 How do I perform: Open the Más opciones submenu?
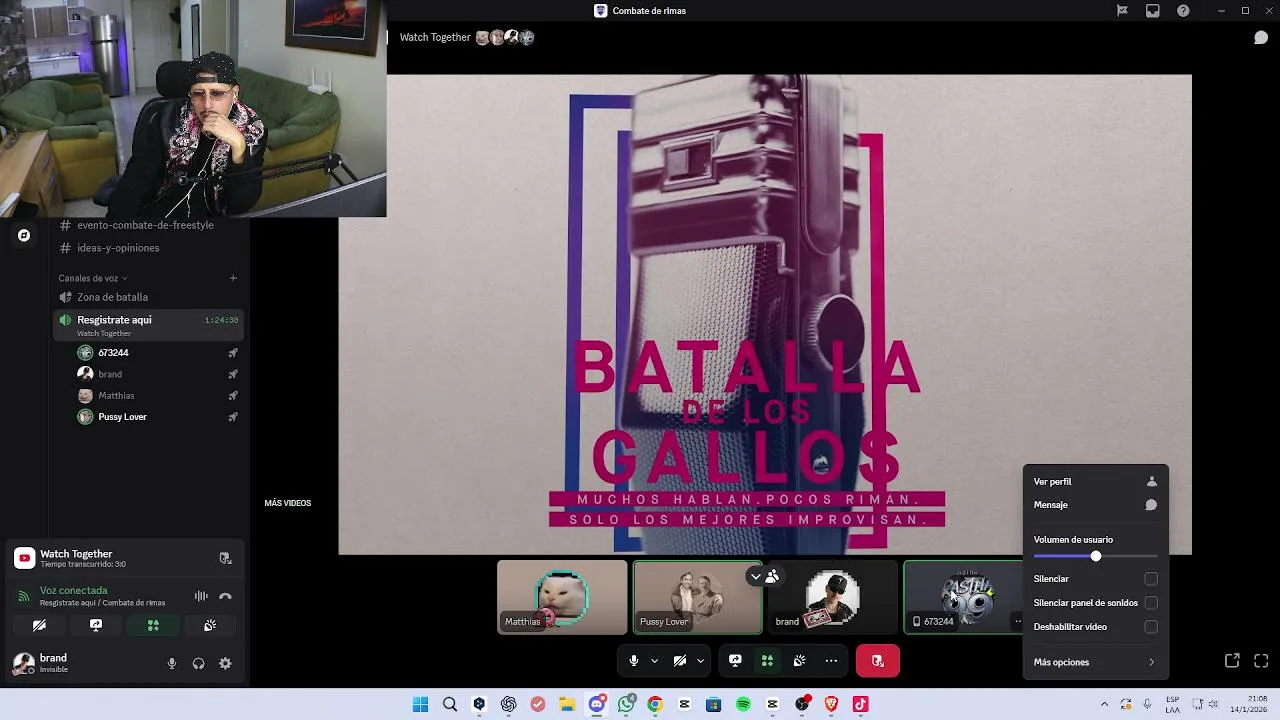point(1095,662)
